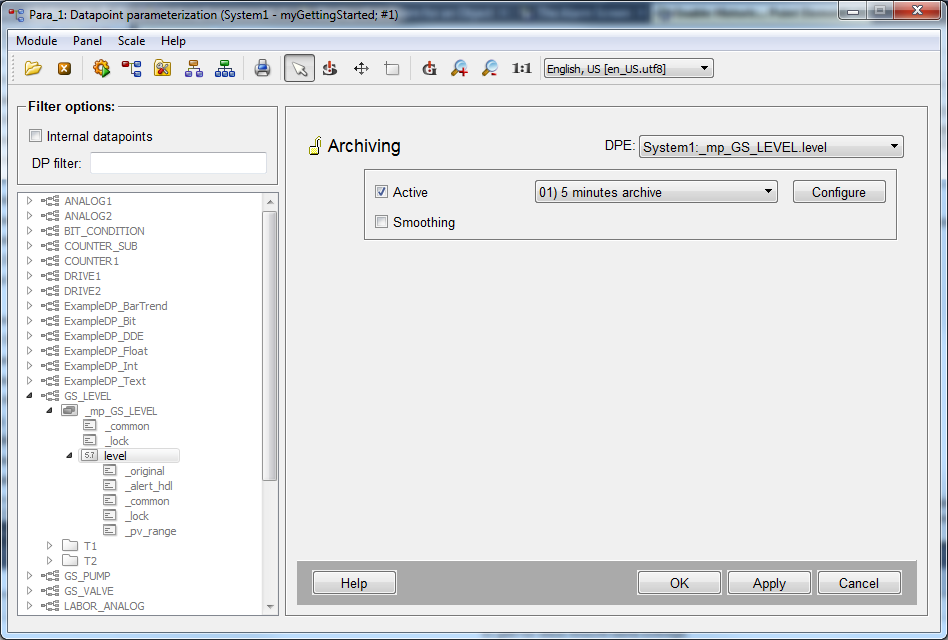Click the Cancel button

click(x=859, y=583)
